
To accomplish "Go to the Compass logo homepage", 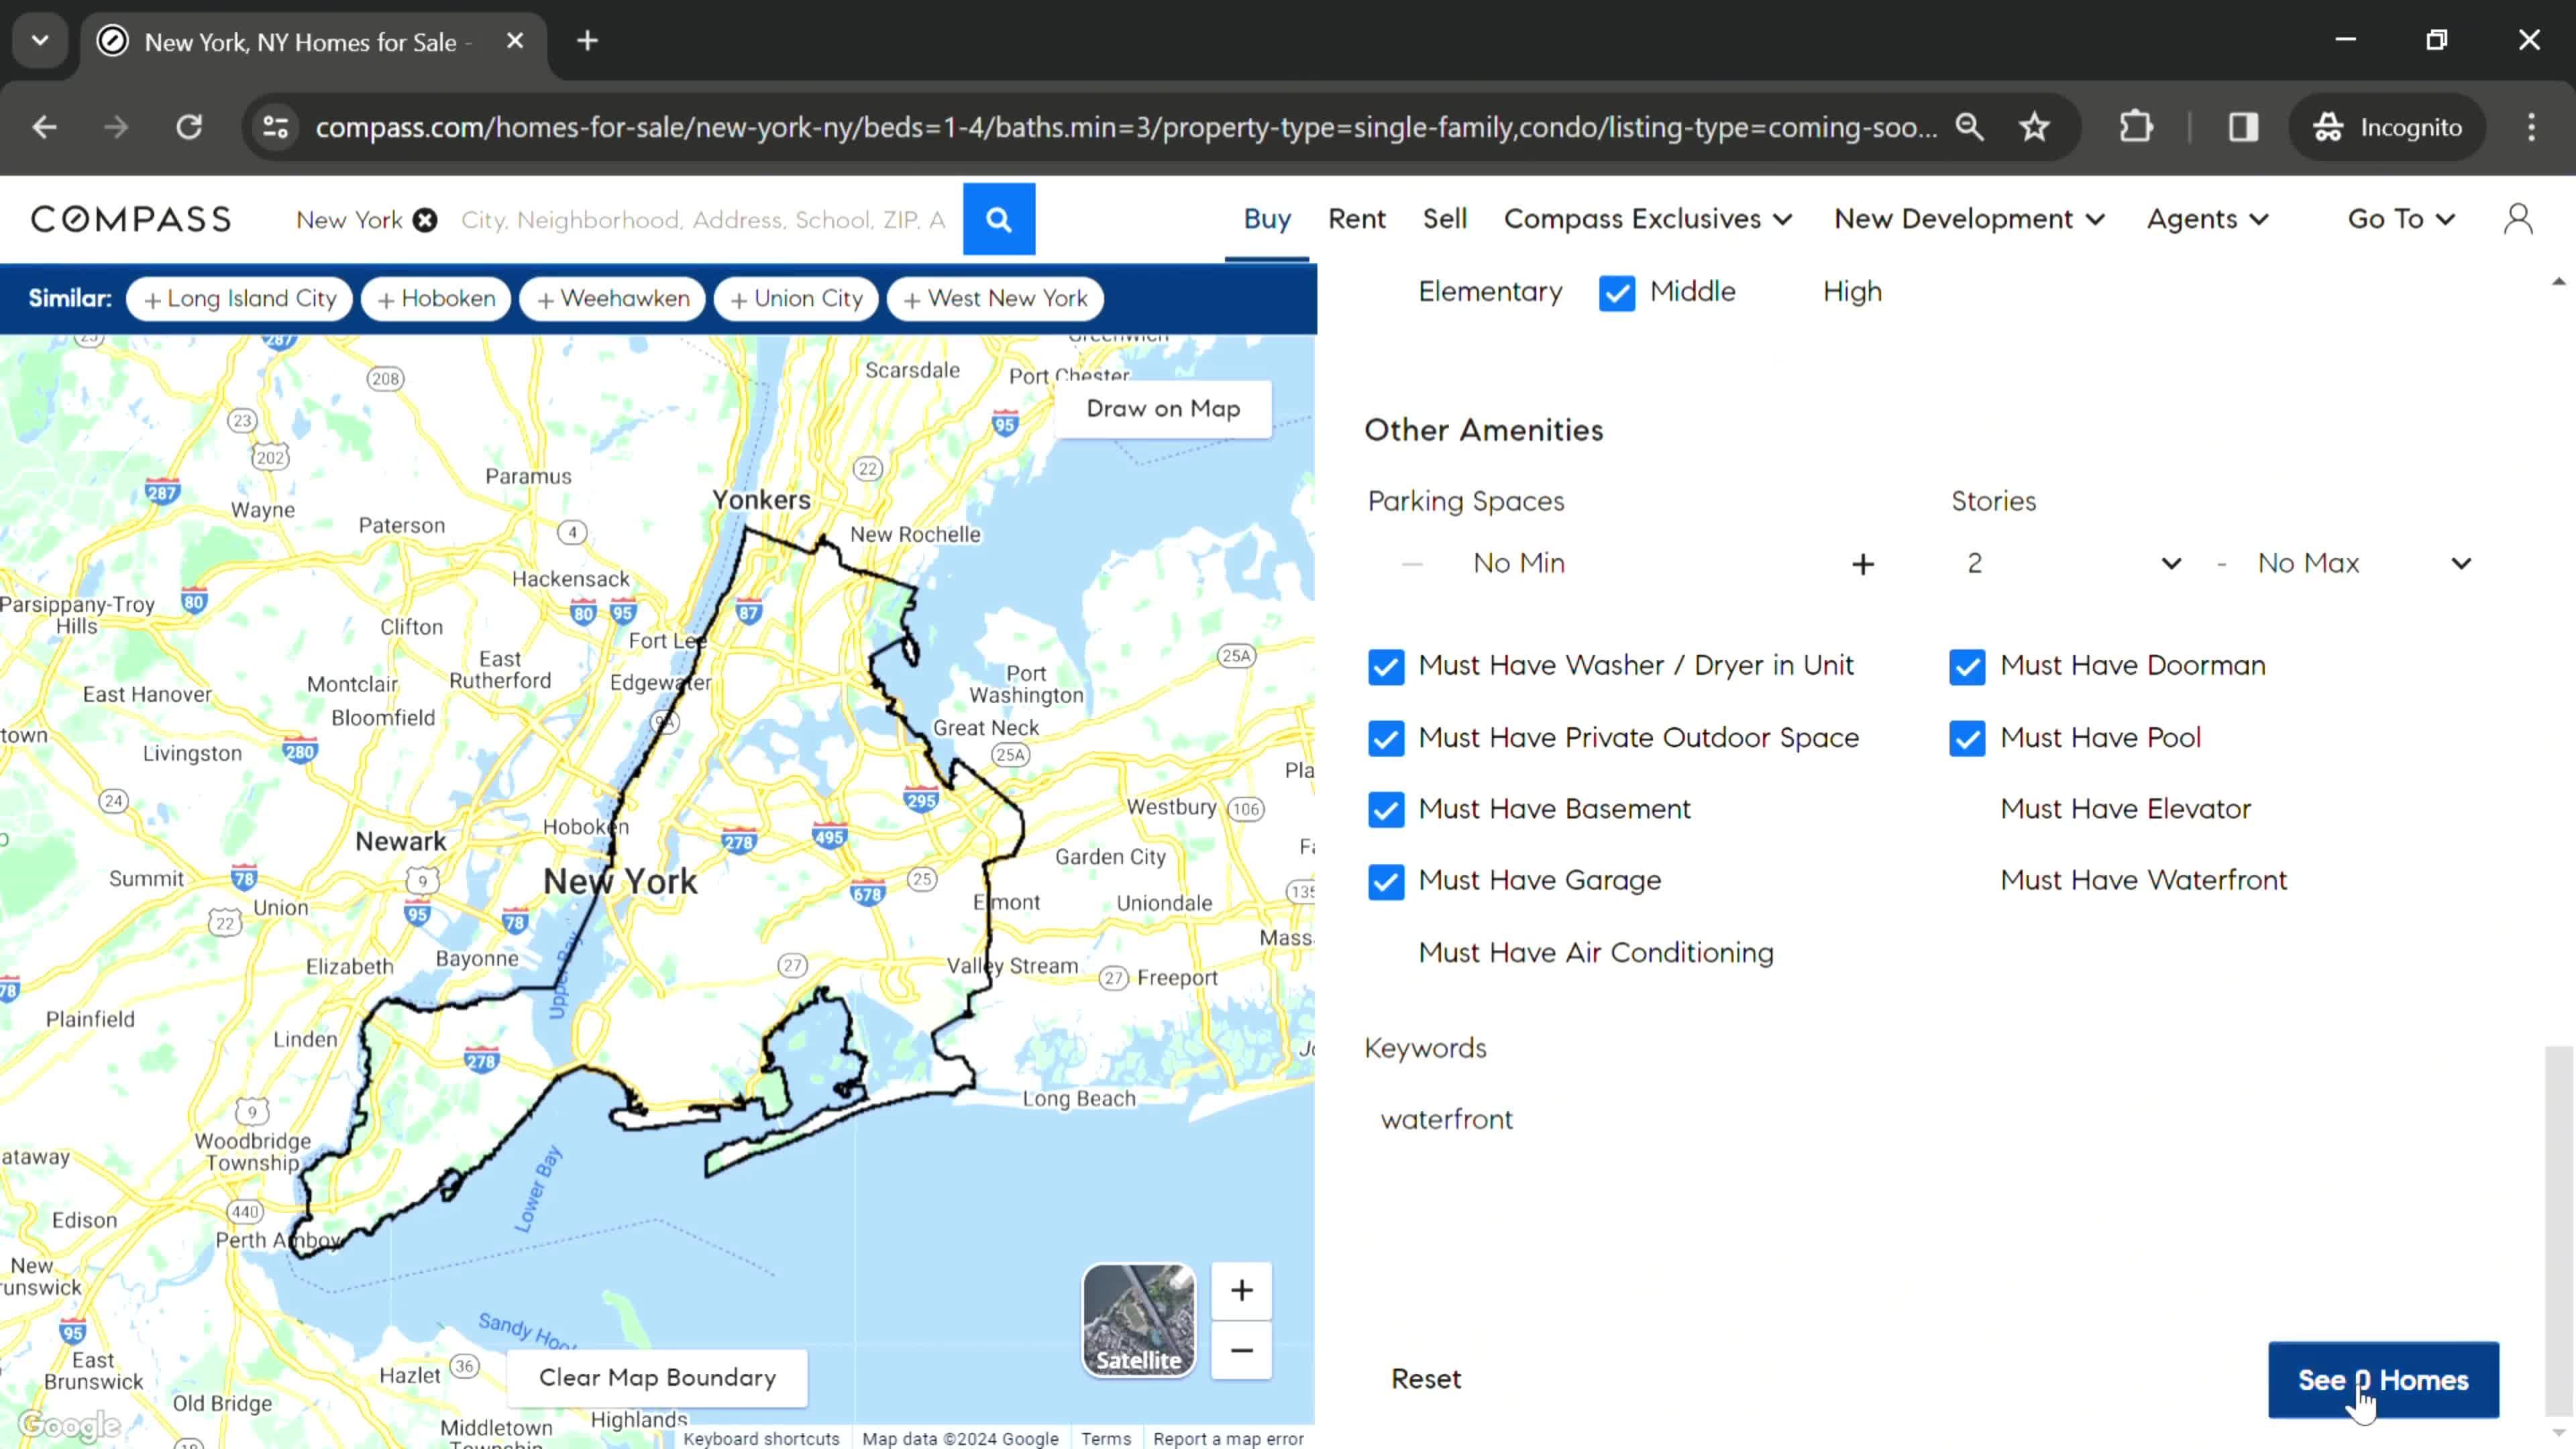I will pyautogui.click(x=131, y=219).
